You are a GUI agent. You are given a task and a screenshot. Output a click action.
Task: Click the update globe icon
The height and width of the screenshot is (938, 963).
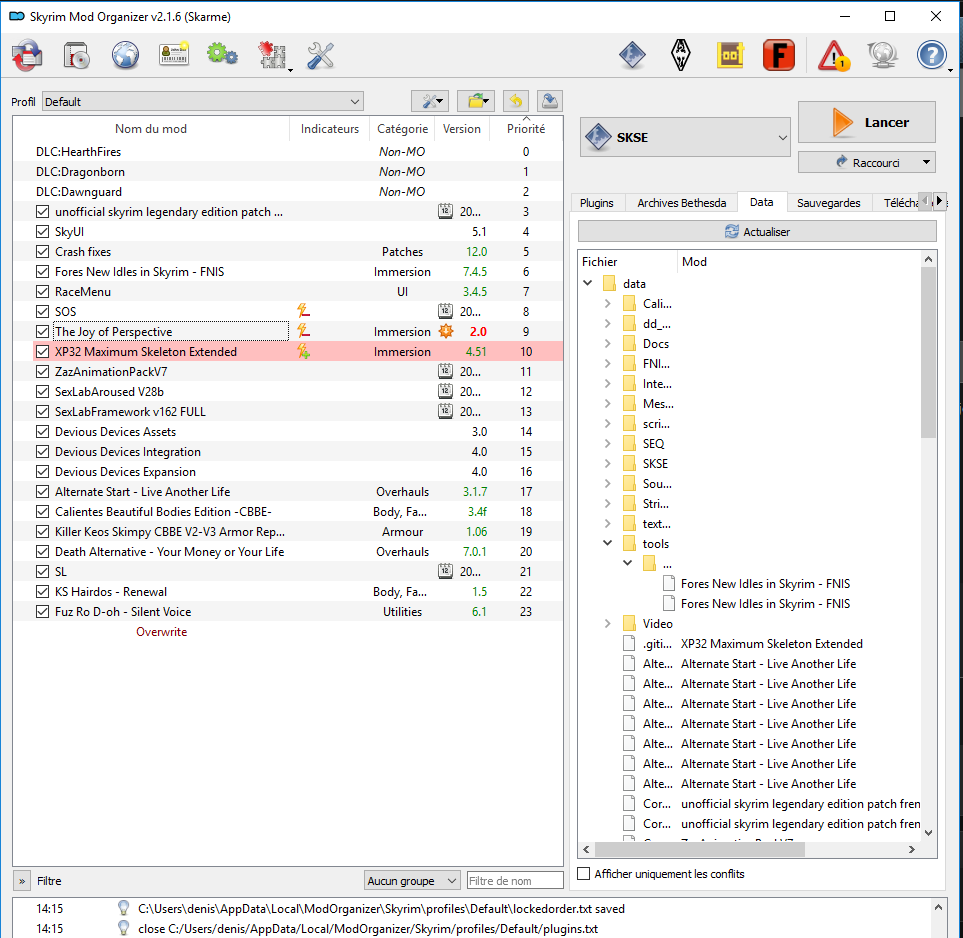(x=883, y=55)
